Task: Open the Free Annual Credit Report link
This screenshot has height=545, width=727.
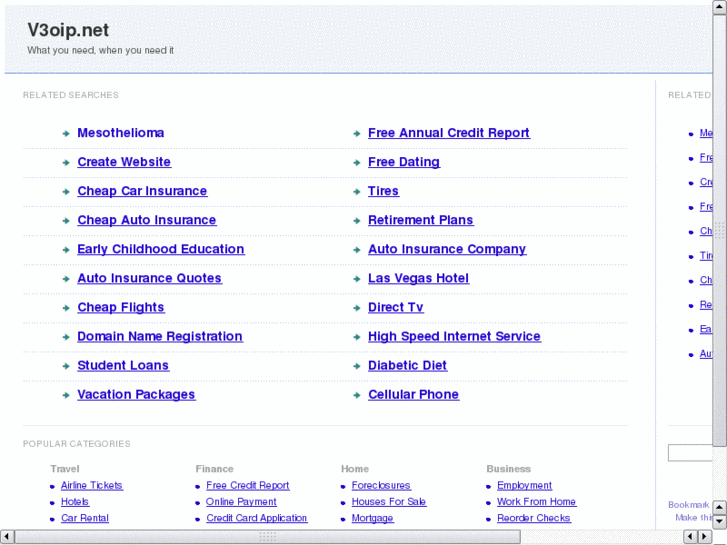Action: [448, 133]
